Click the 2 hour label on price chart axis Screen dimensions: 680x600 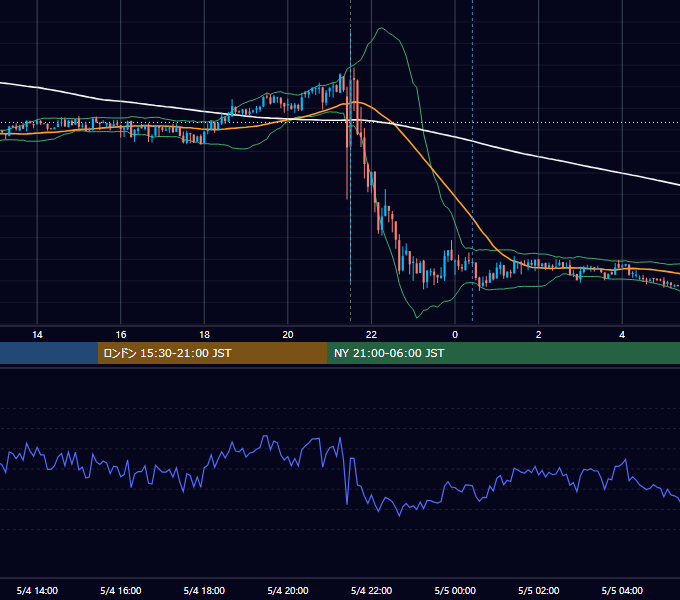pyautogui.click(x=539, y=335)
